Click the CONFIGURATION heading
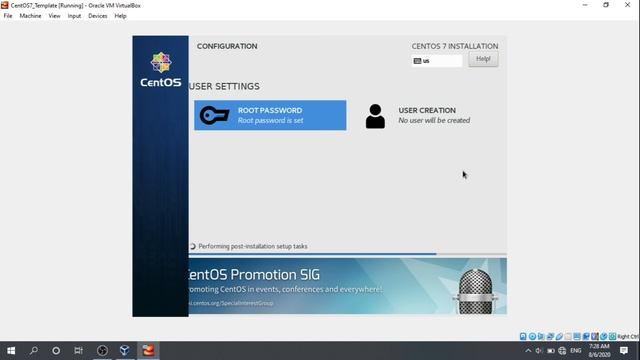This screenshot has width=640, height=360. (227, 46)
